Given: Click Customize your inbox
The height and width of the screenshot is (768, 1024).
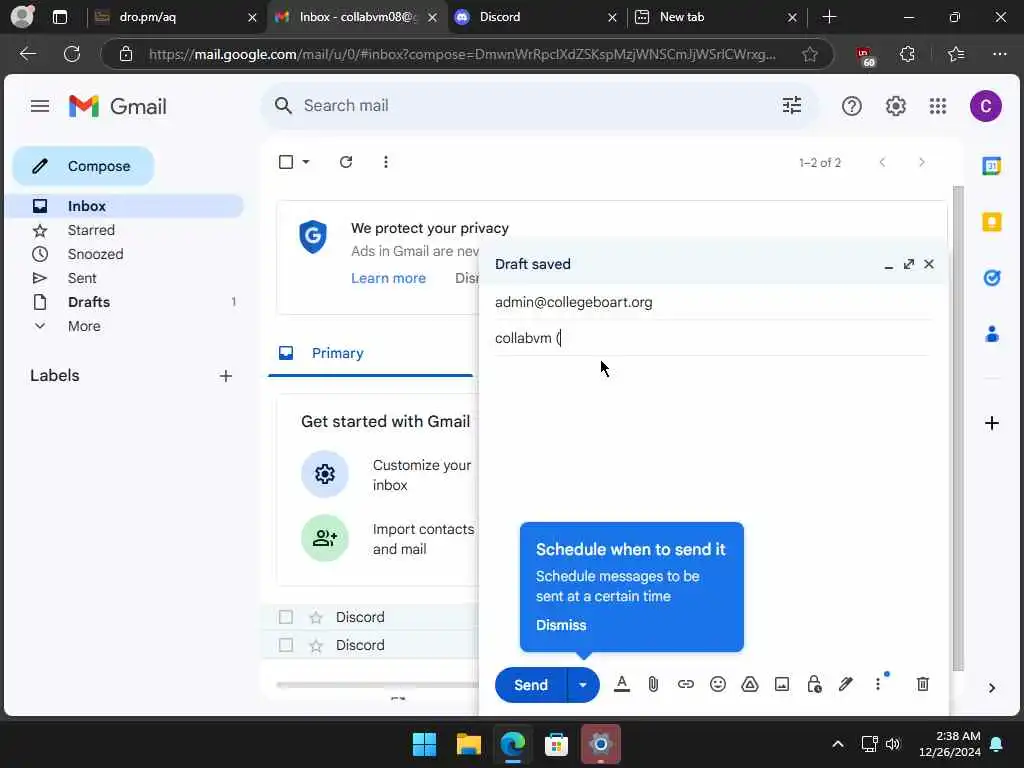Looking at the screenshot, I should [387, 475].
